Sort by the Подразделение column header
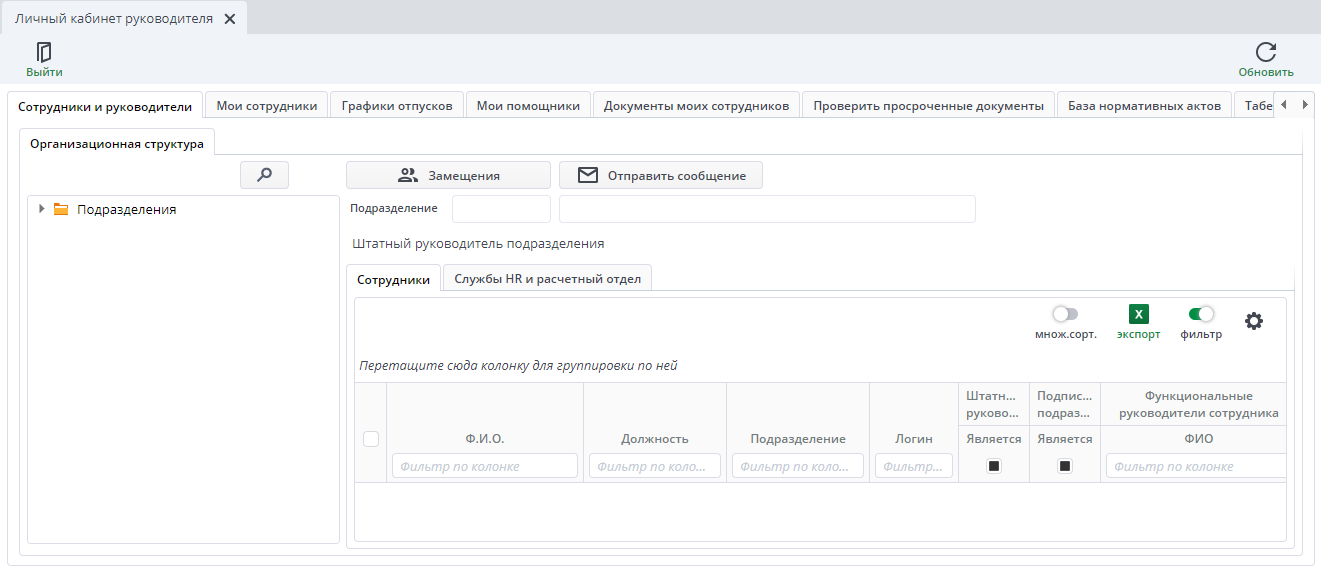The height and width of the screenshot is (570, 1321). click(798, 438)
